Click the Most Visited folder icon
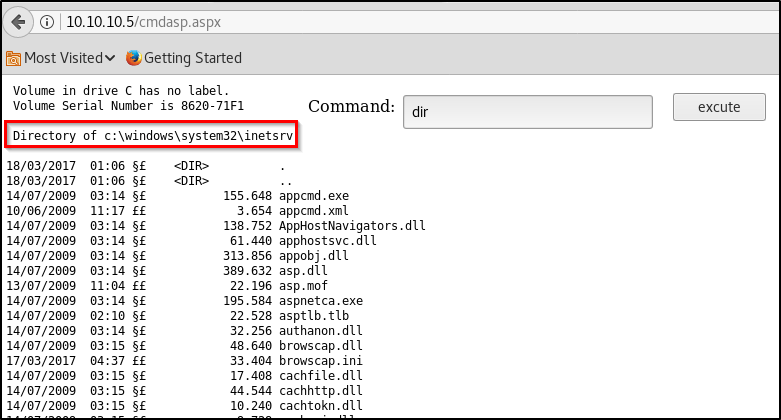Viewport: 781px width, 420px height. (13, 58)
